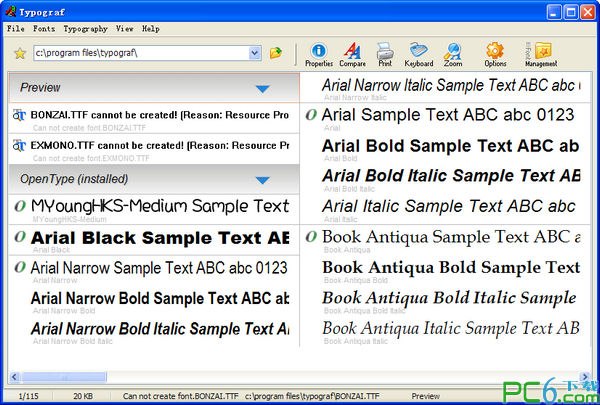Select Arial Italic Sample Text row
The width and height of the screenshot is (600, 405).
(x=445, y=209)
